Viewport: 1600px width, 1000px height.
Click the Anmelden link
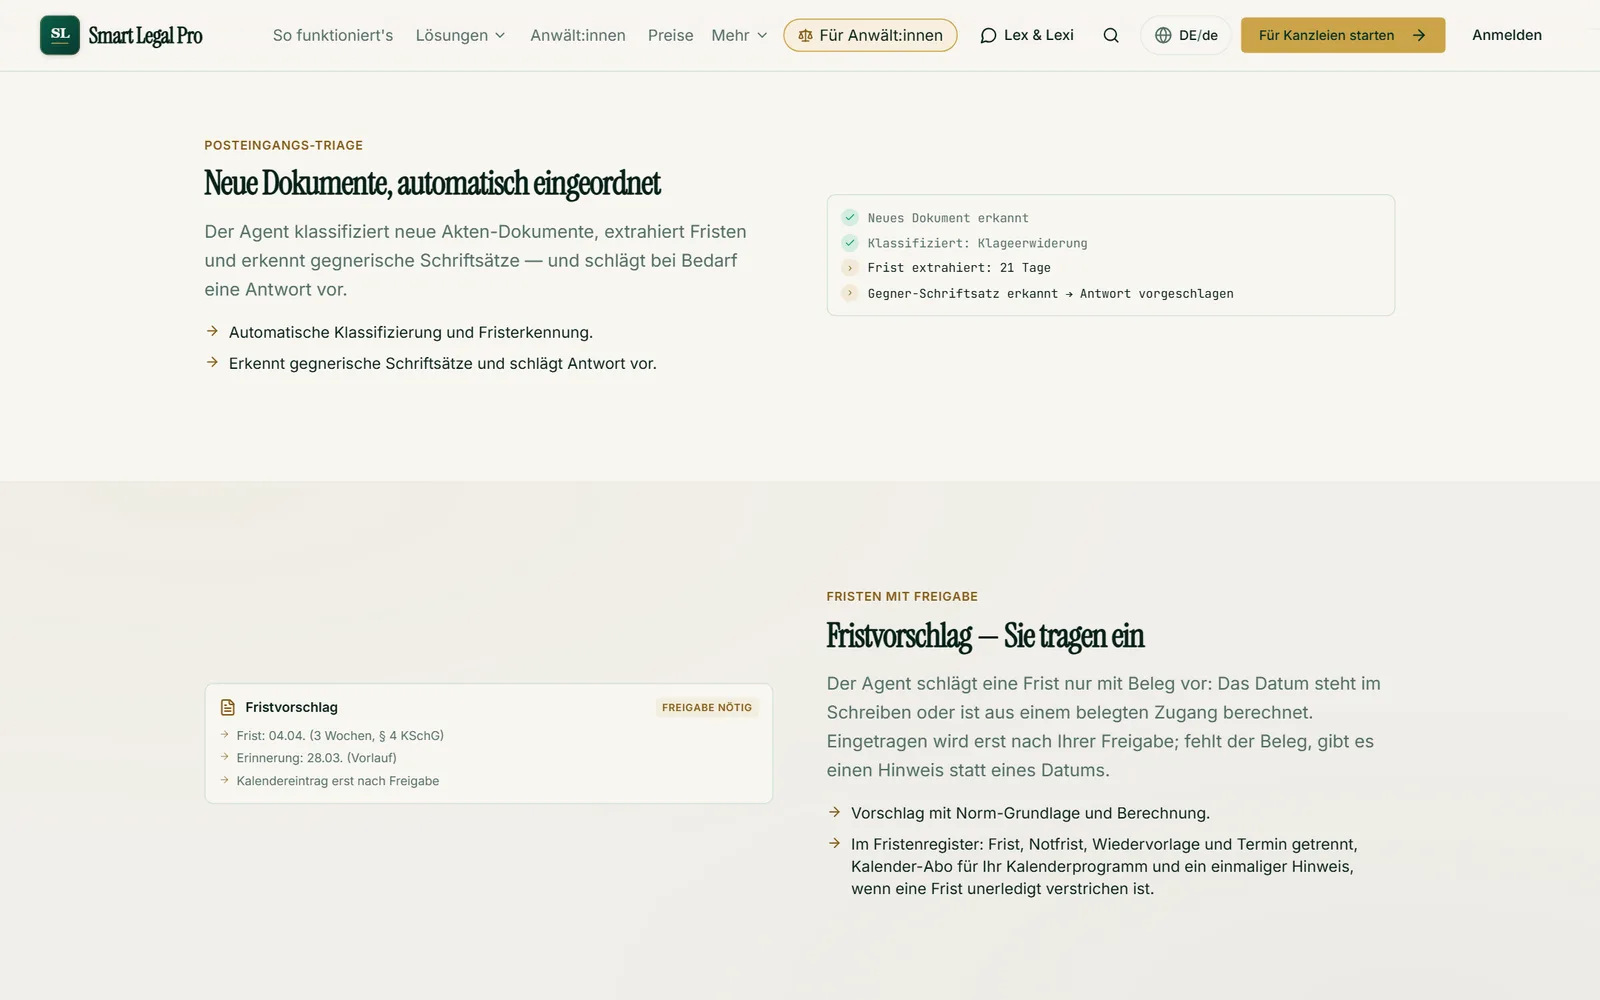tap(1507, 35)
